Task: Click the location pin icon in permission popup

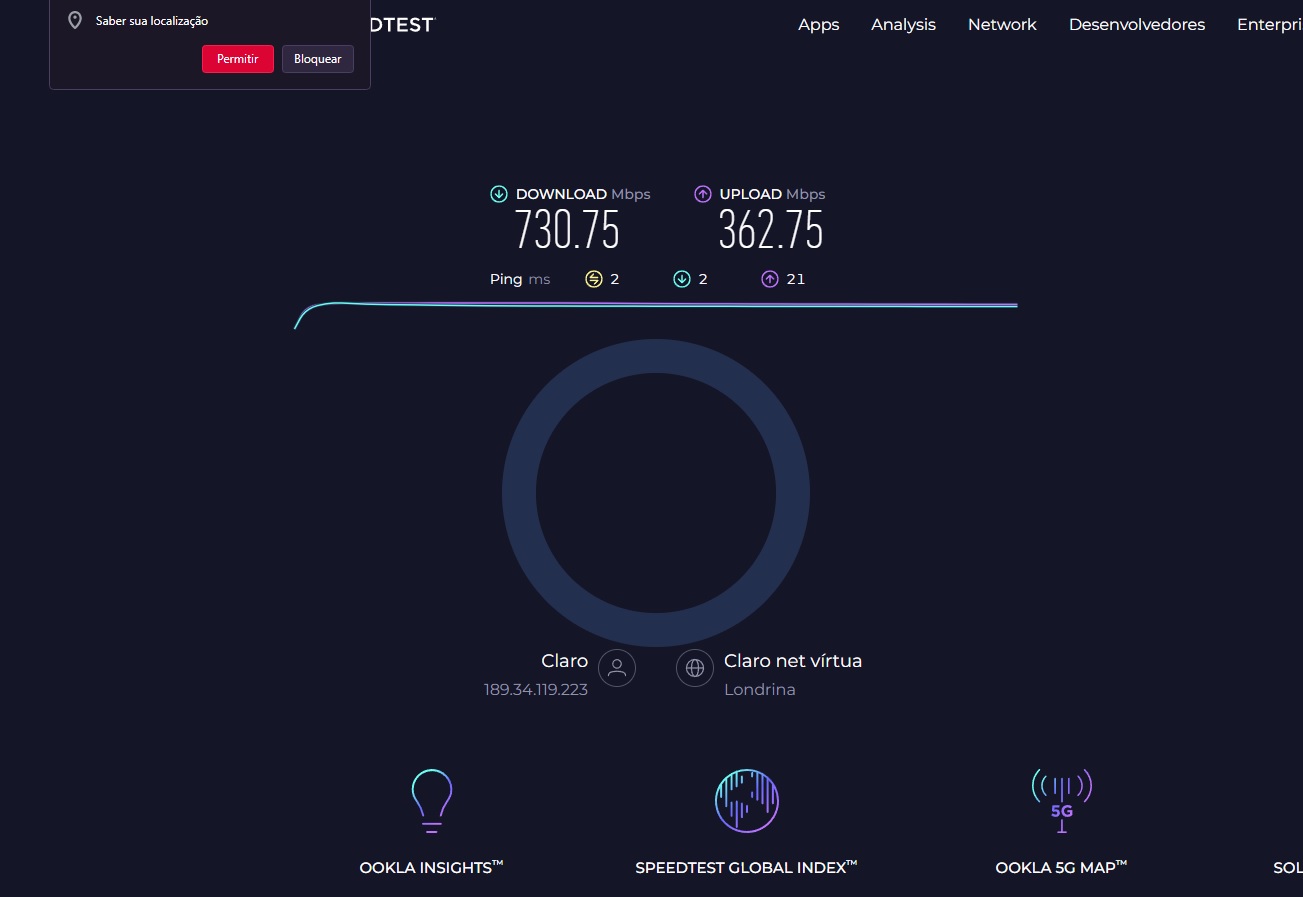Action: pos(75,21)
